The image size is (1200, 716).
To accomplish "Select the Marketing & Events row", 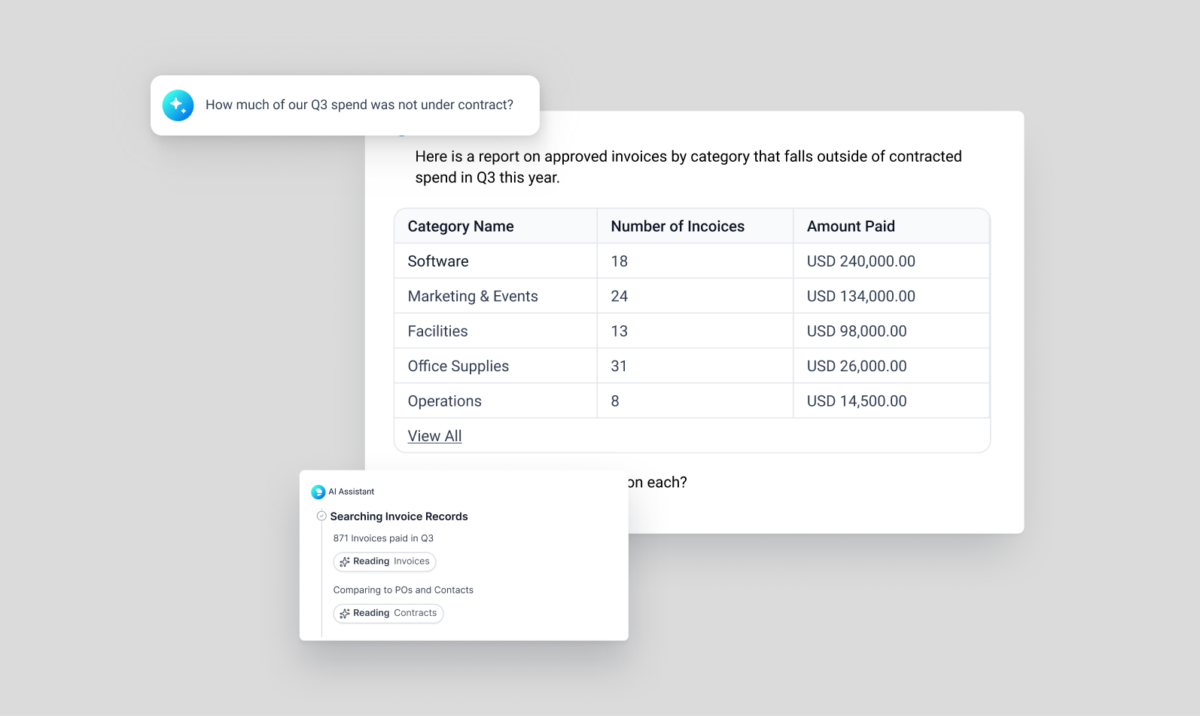I will 472,296.
